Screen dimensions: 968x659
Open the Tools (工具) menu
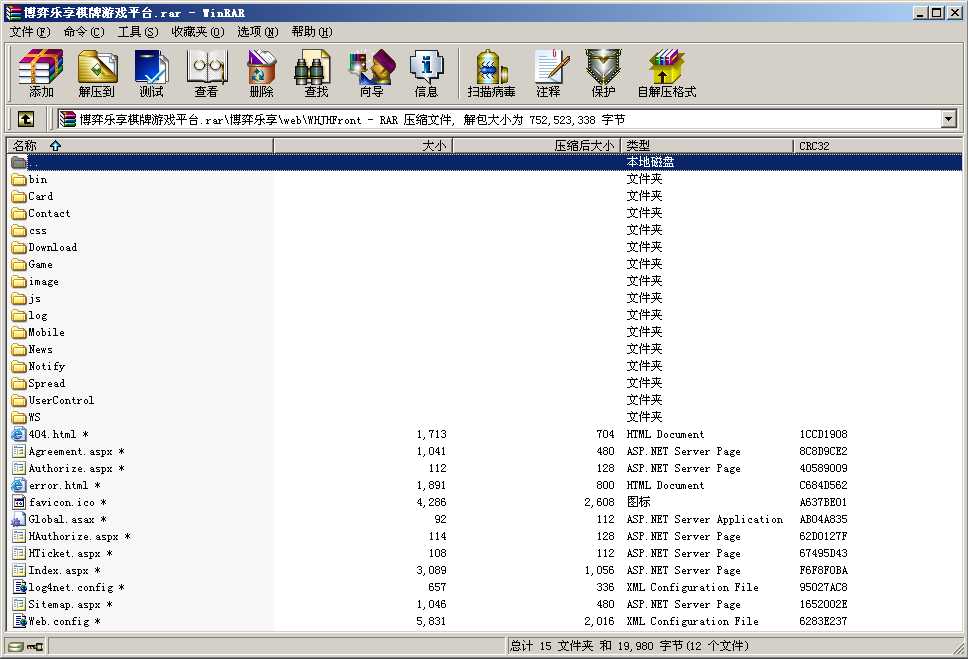pos(138,31)
